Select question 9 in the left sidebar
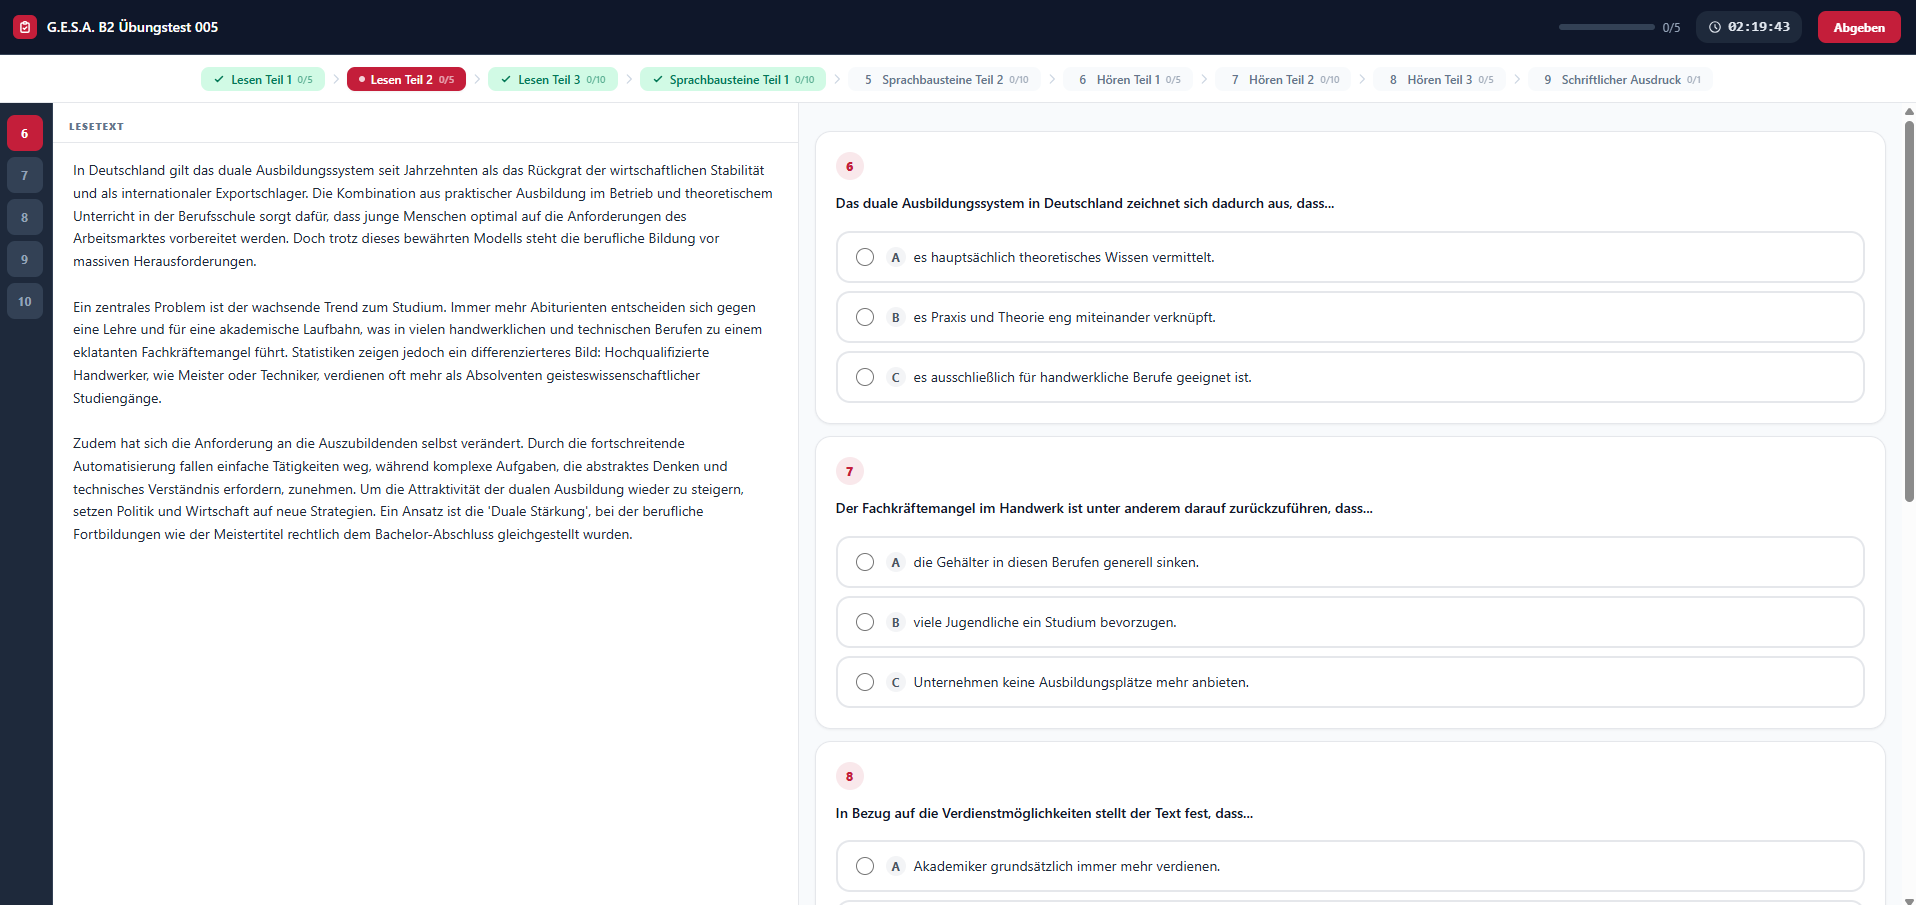 point(25,259)
